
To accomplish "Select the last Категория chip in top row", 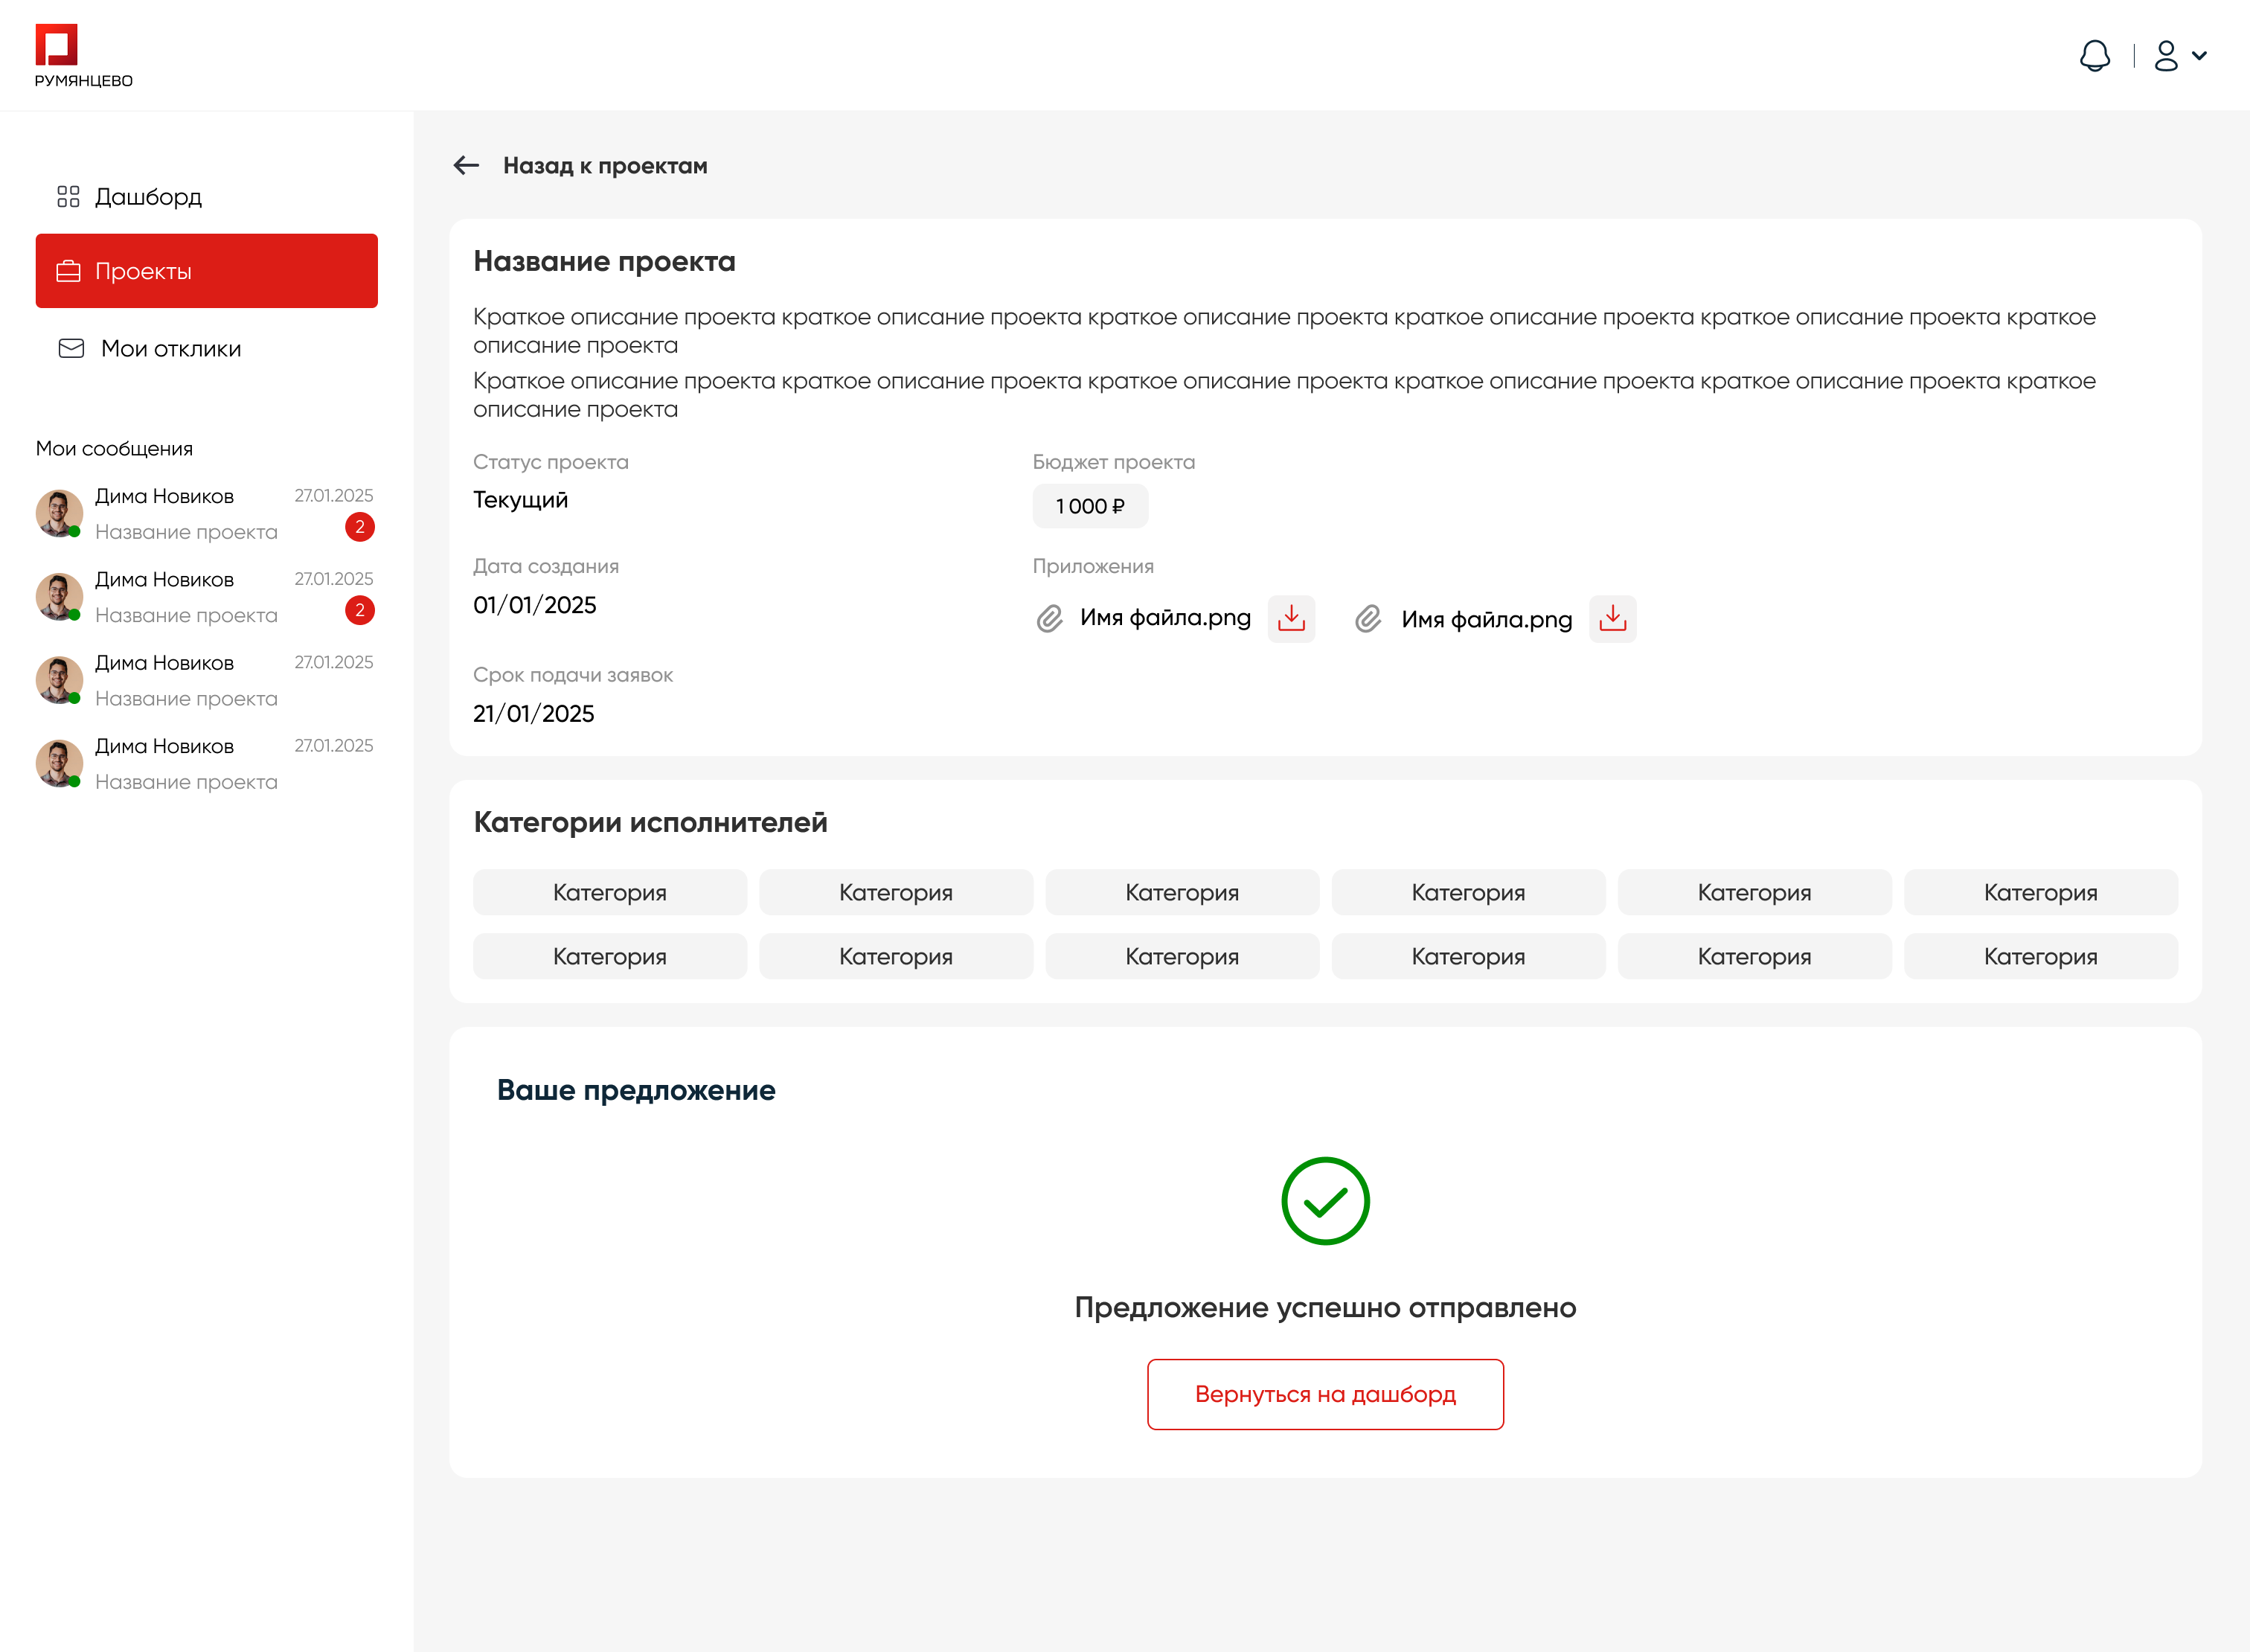I will point(2040,892).
